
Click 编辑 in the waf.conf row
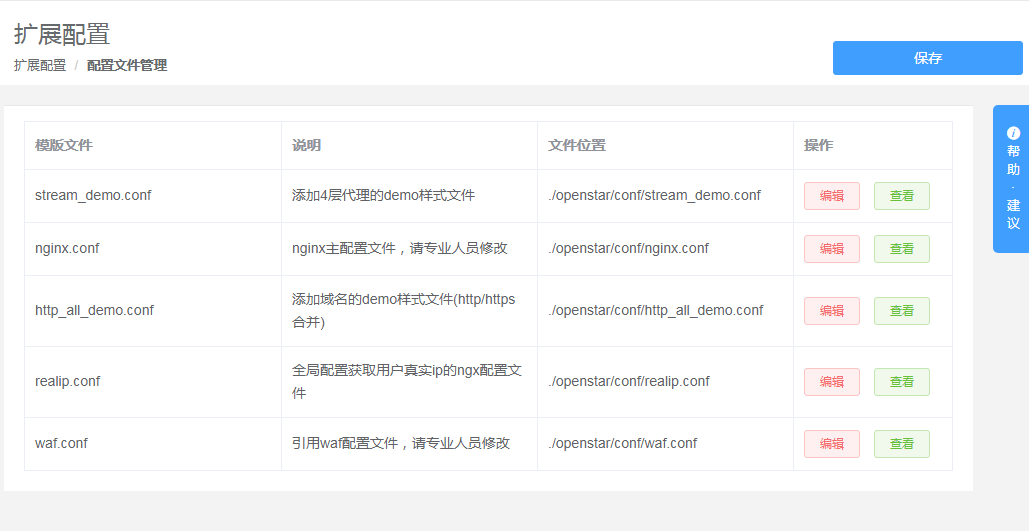pos(831,444)
